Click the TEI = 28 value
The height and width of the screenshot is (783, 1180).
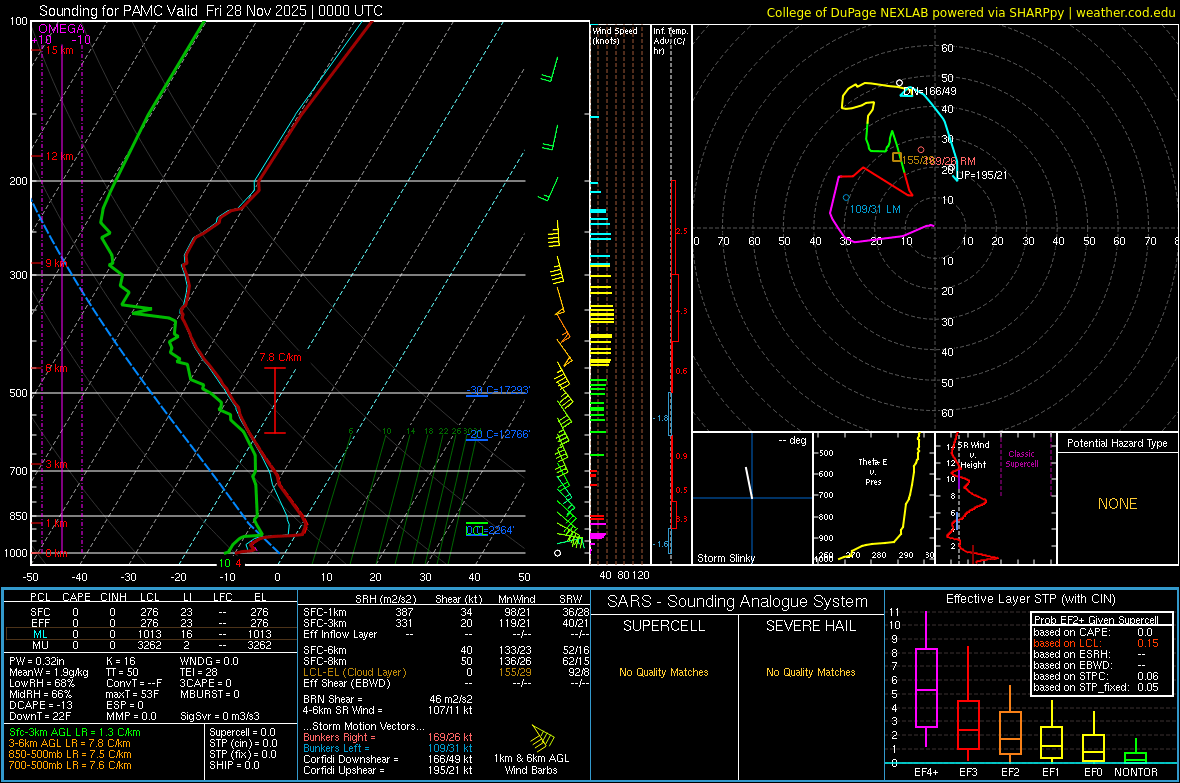coord(199,672)
